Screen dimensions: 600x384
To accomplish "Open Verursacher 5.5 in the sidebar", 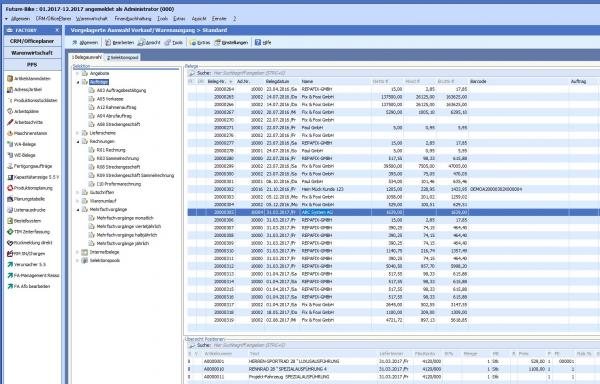I will pos(26,264).
